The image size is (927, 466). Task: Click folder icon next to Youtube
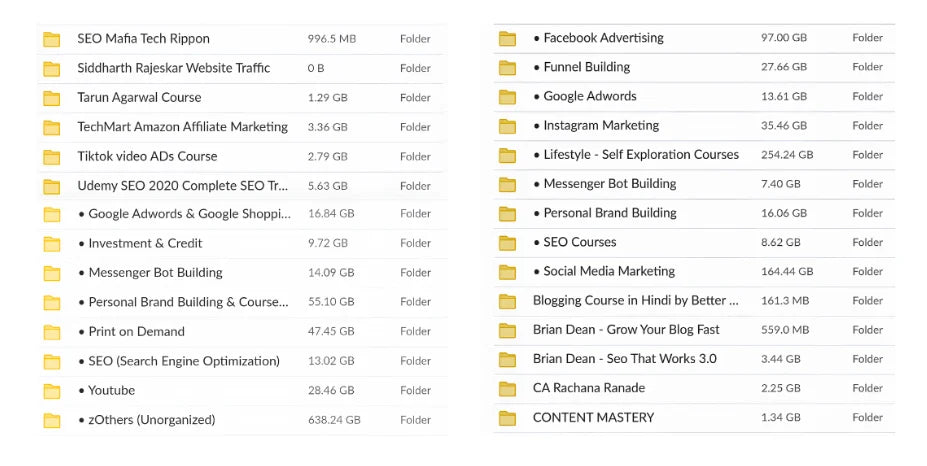click(x=52, y=391)
